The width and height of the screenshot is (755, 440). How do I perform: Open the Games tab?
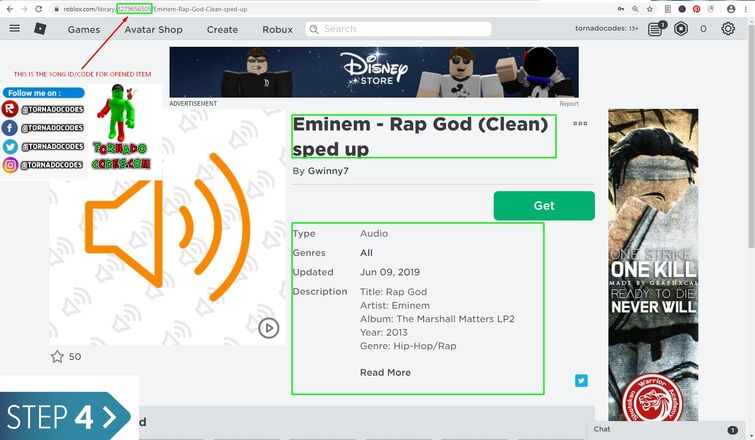tap(84, 29)
